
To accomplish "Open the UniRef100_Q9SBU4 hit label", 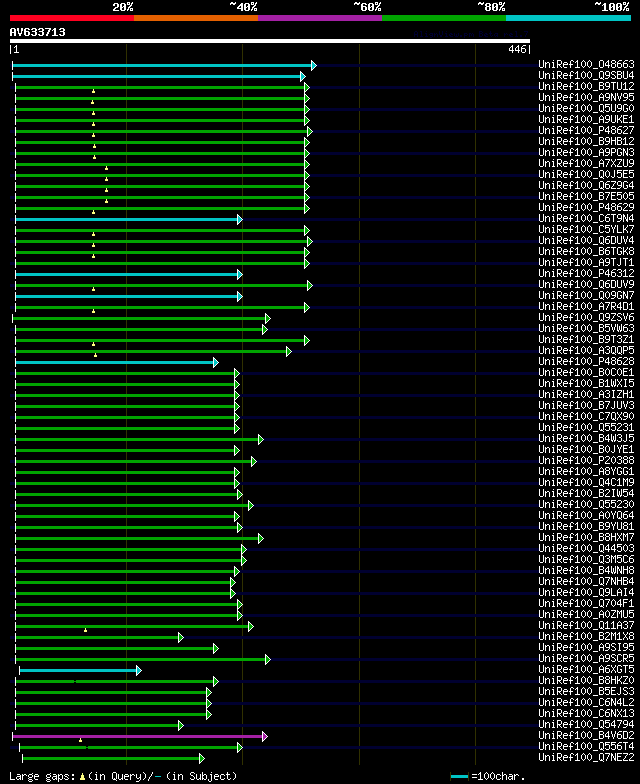I will (x=586, y=76).
